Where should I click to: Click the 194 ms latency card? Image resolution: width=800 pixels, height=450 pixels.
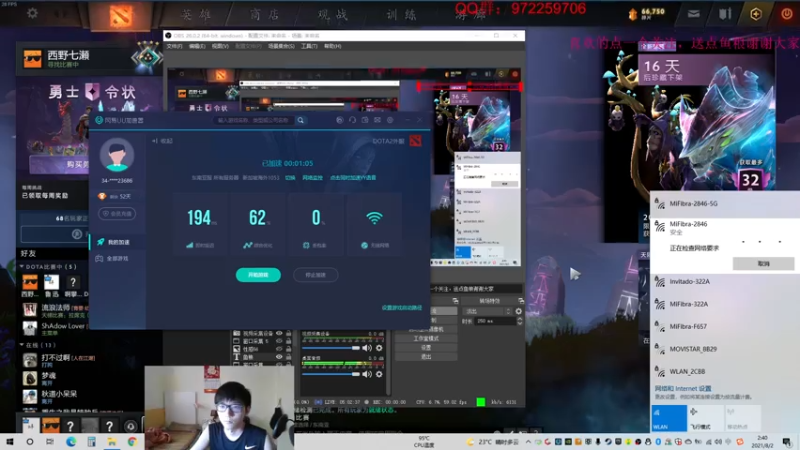[201, 225]
